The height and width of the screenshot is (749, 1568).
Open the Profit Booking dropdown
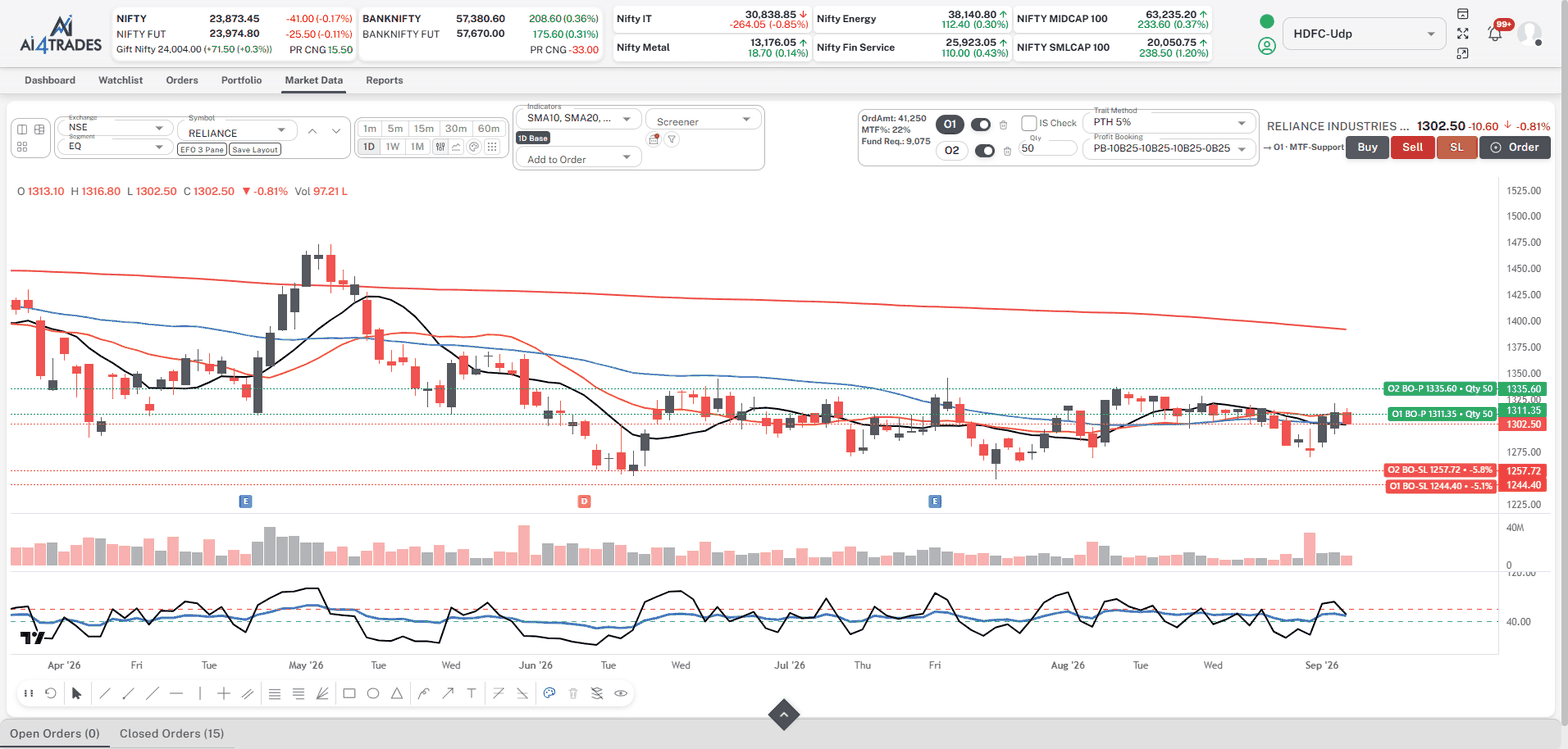pyautogui.click(x=1171, y=149)
